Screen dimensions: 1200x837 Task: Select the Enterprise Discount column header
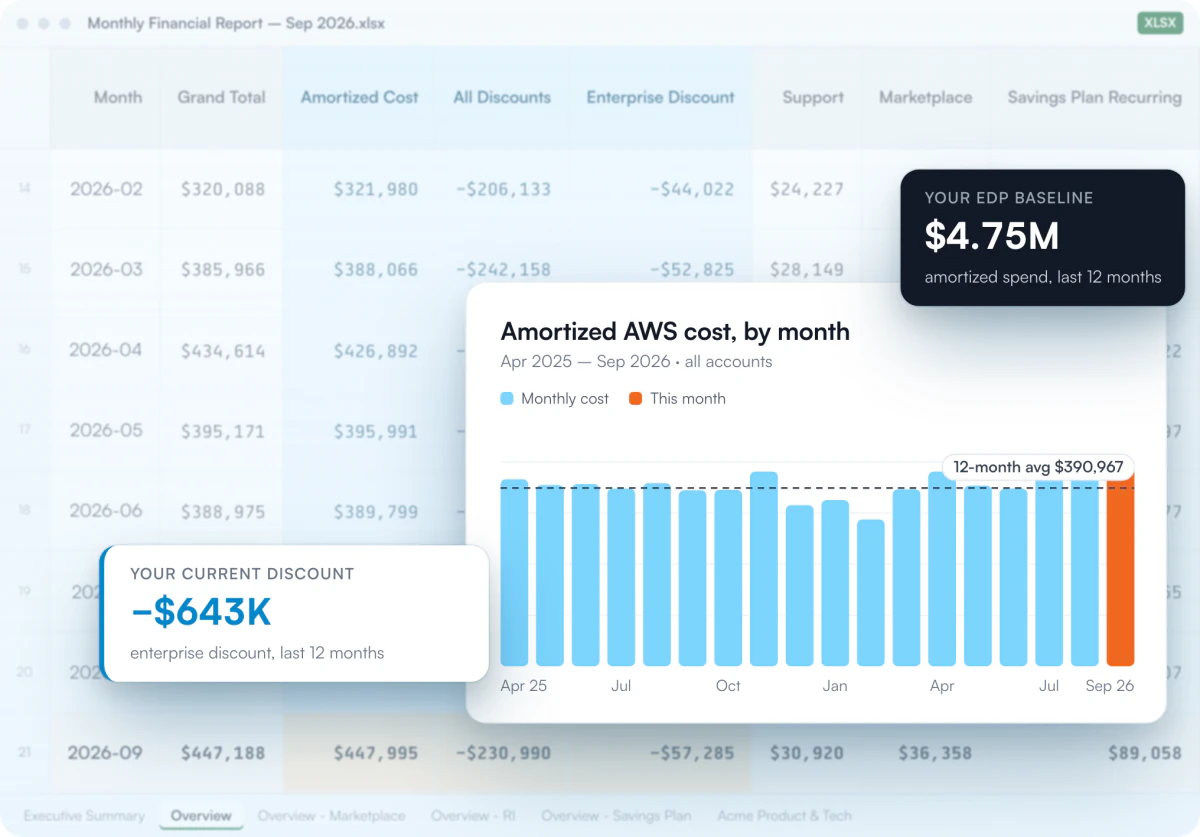pos(661,97)
